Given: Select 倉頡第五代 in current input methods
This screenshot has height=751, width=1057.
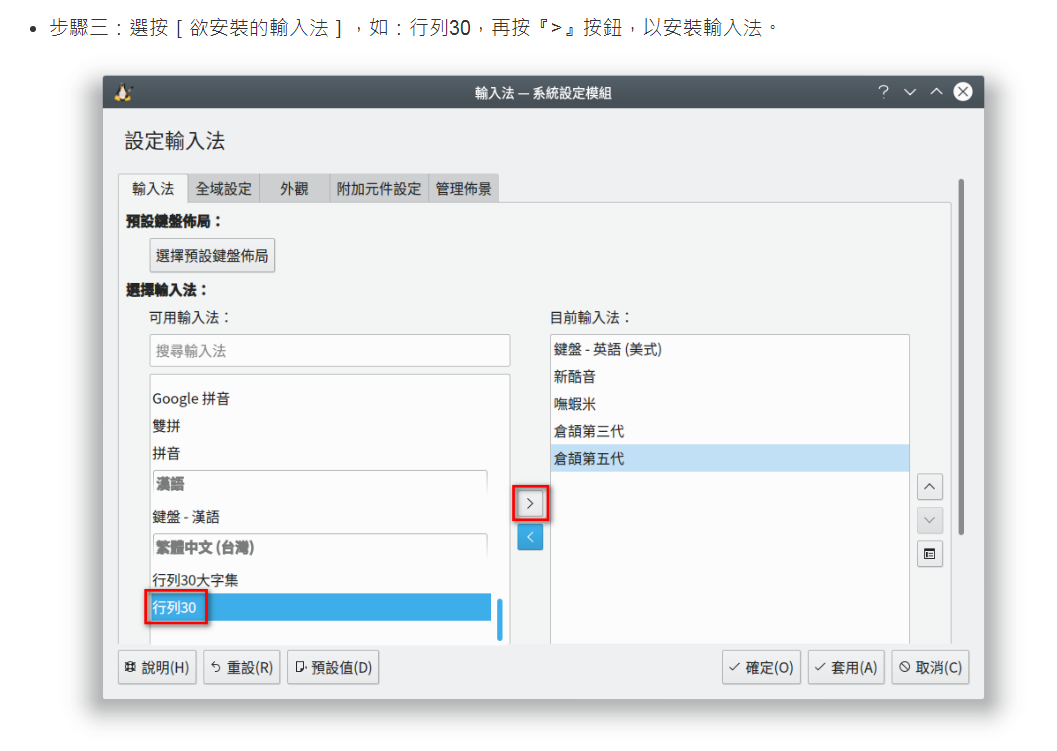Looking at the screenshot, I should tap(730, 458).
